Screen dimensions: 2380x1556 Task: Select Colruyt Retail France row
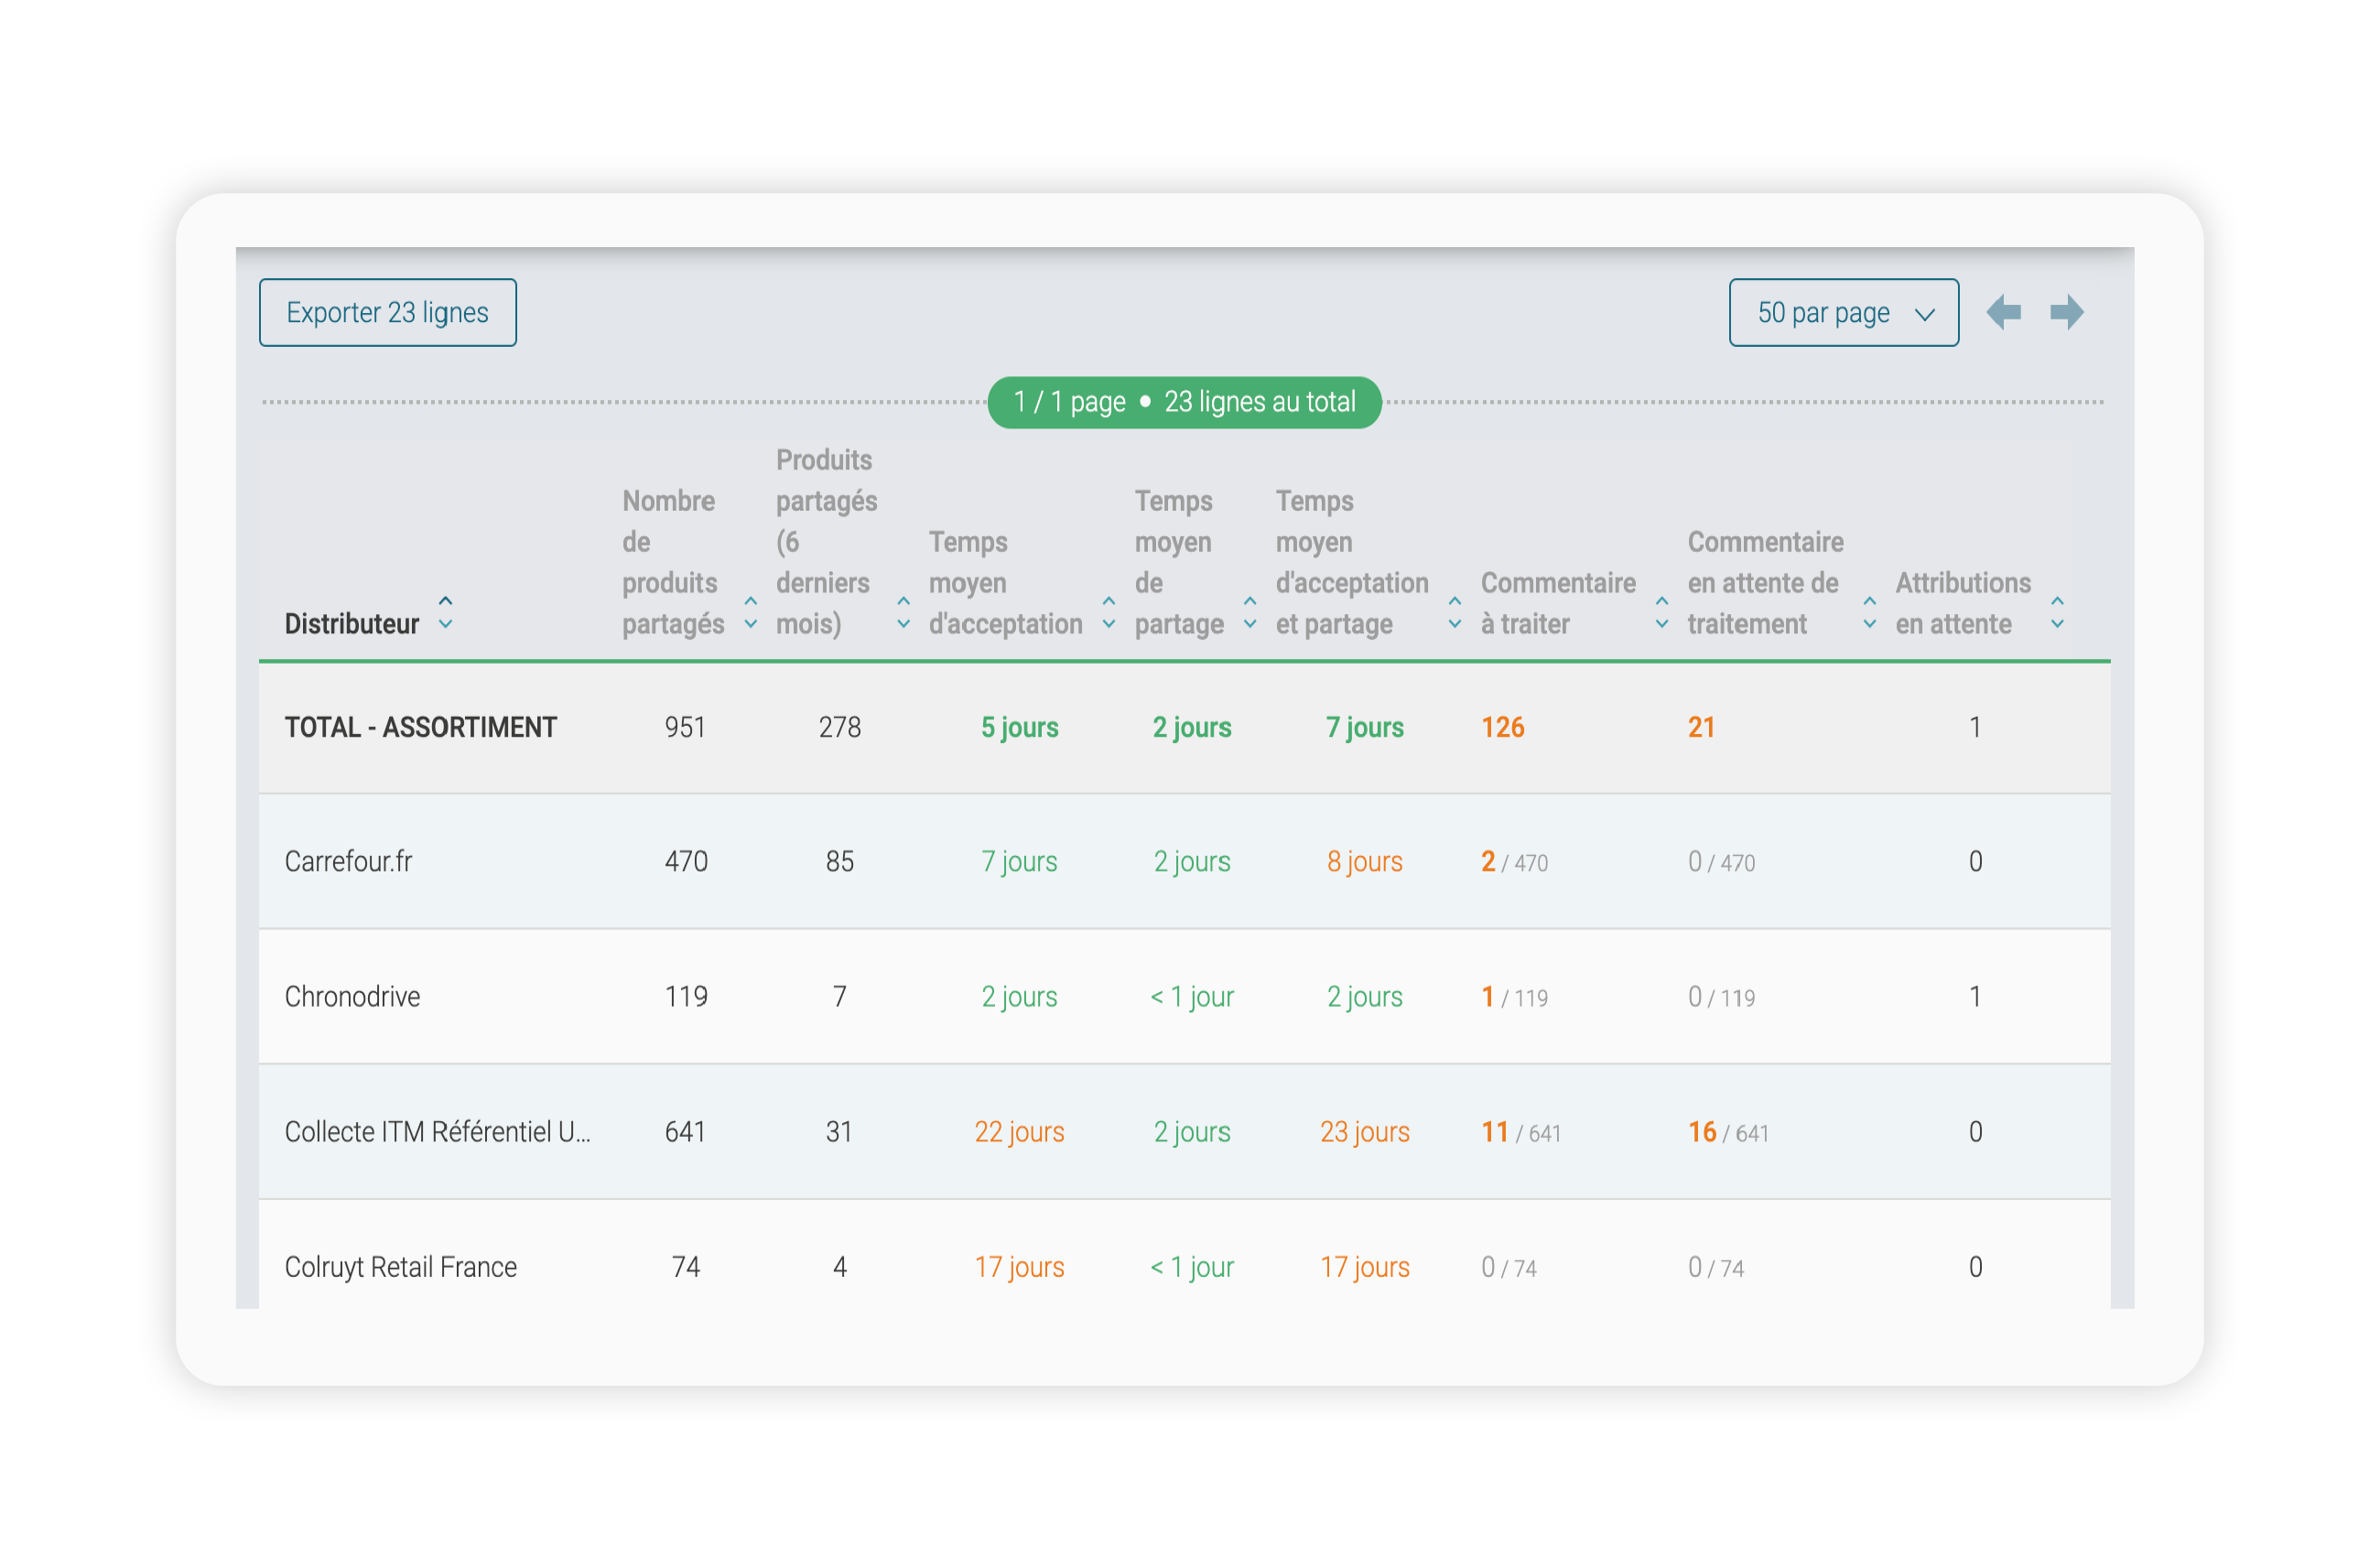pos(1184,1255)
